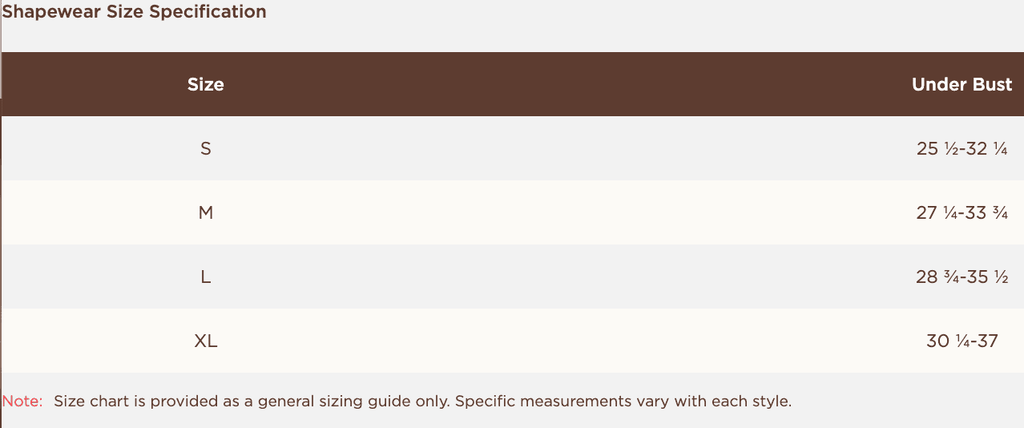Click the red Note: label
Viewport: 1024px width, 428px height.
(x=22, y=401)
